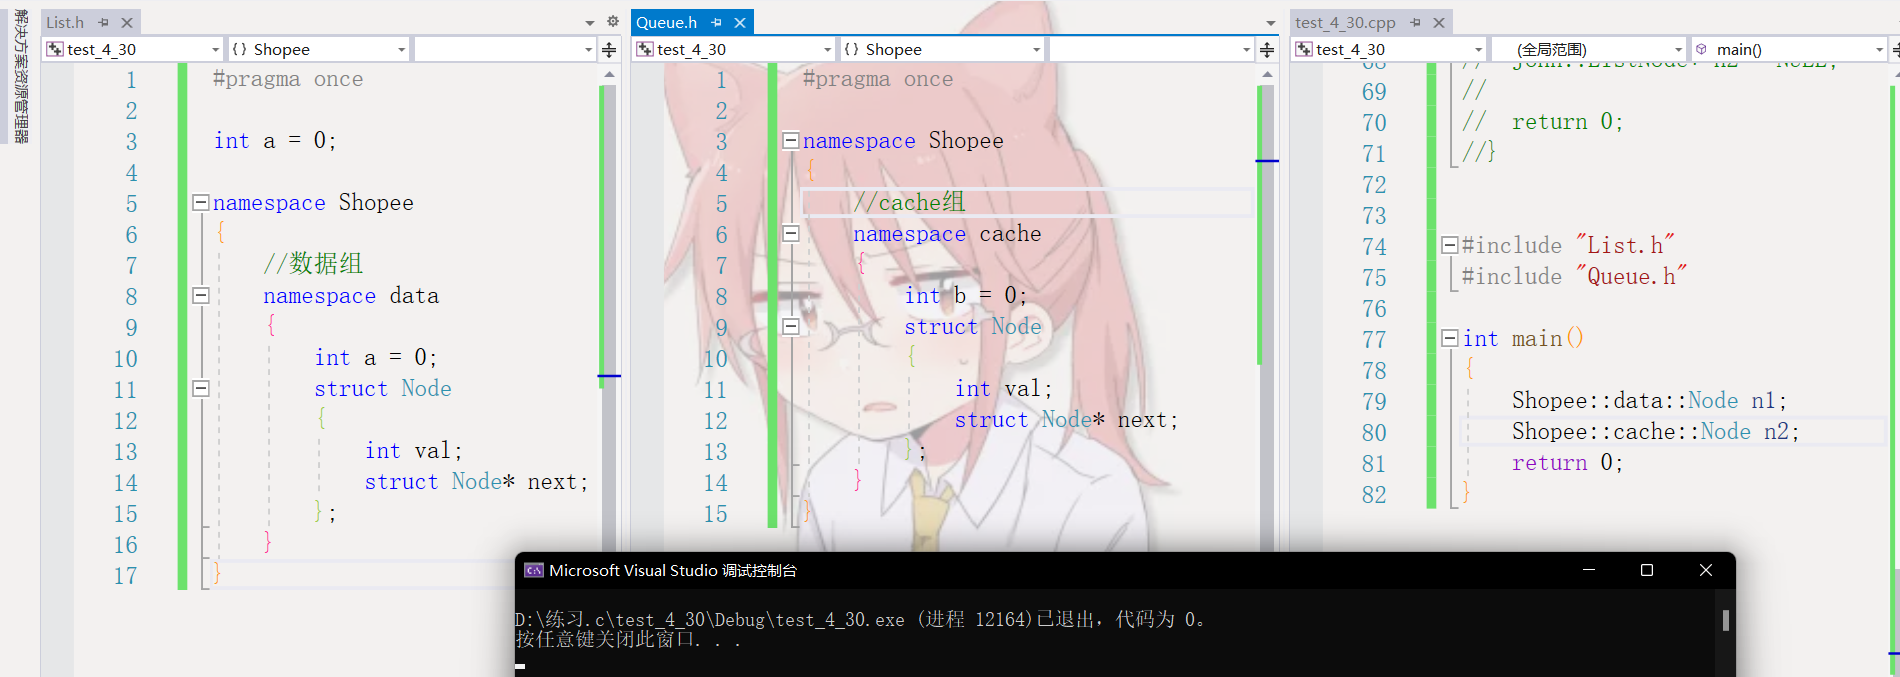Close the test_4_30.cpp tab
This screenshot has height=677, width=1900.
click(1439, 22)
